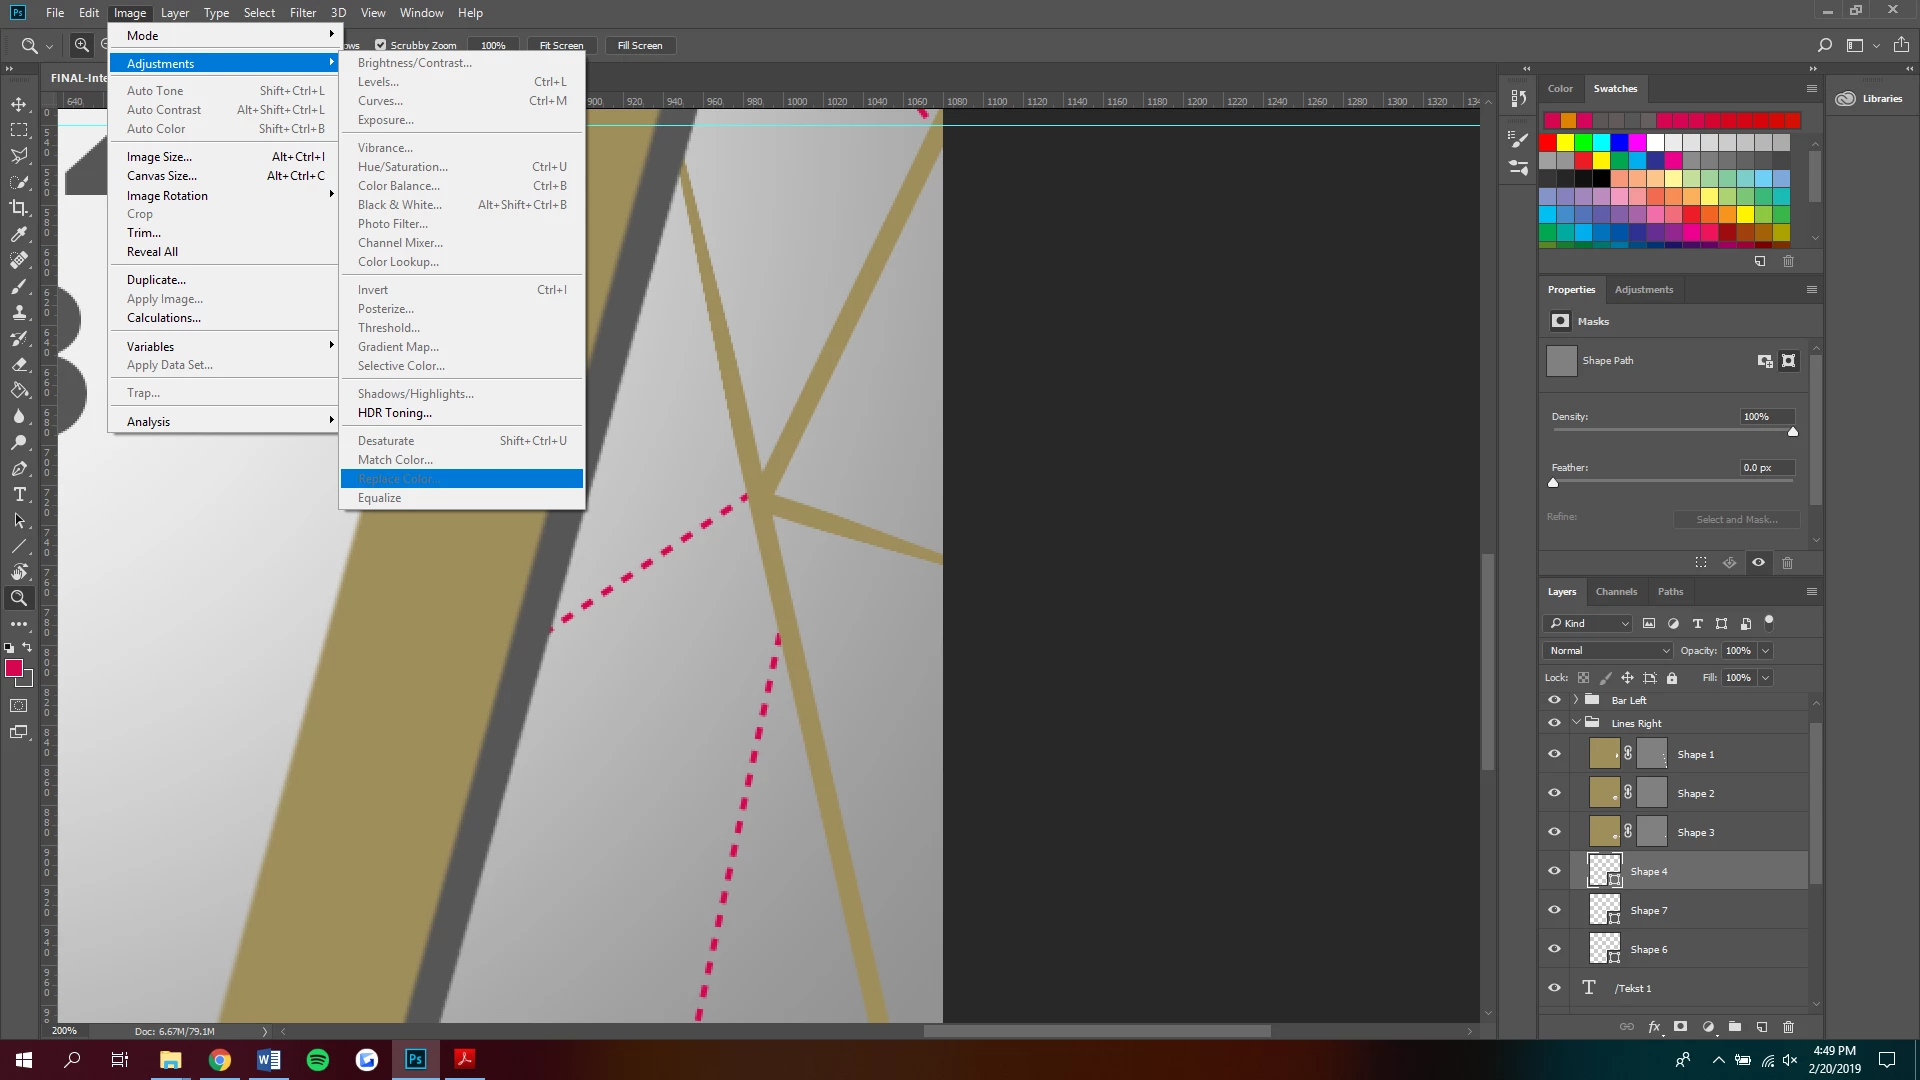Select the Crop tool

(x=19, y=208)
